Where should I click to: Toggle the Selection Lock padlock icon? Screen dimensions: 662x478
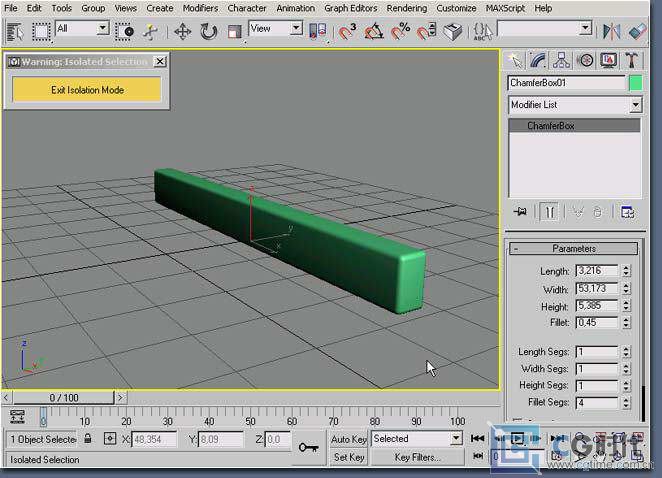coord(88,438)
